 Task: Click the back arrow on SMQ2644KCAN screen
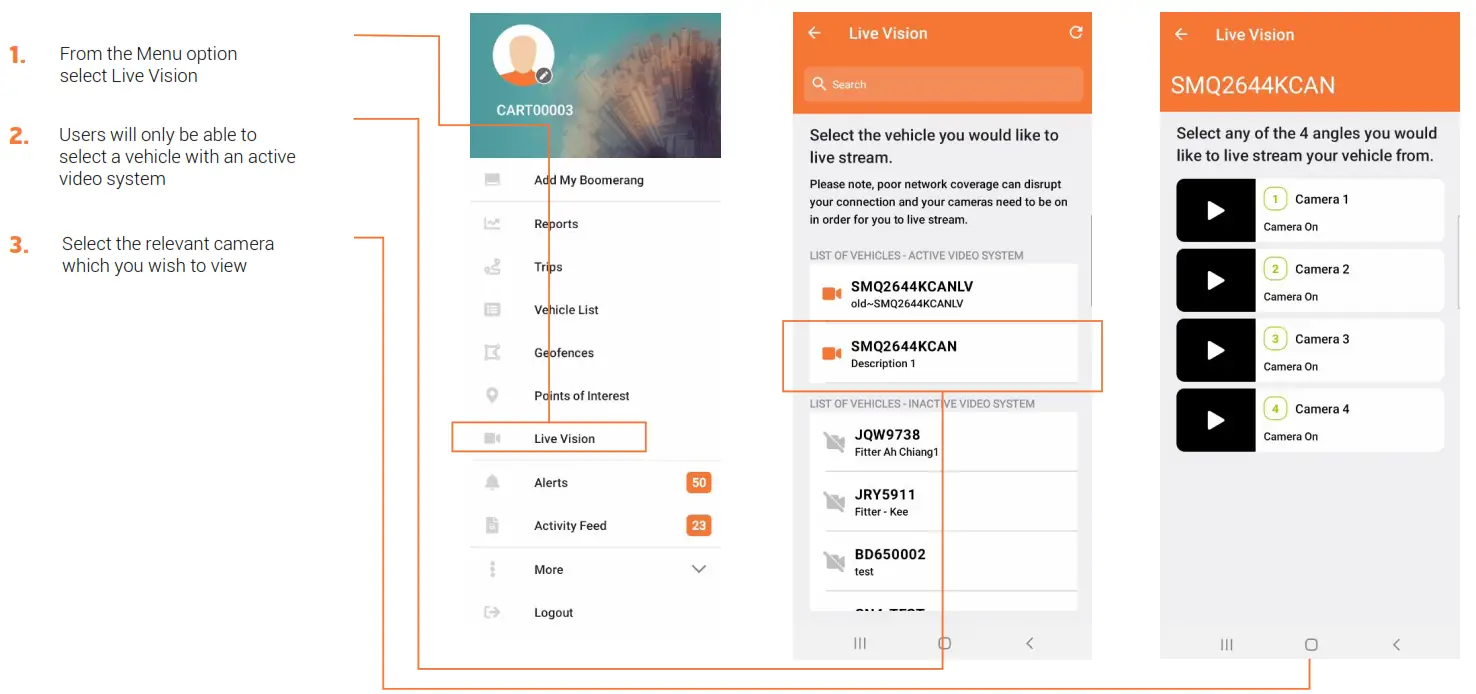point(1181,33)
